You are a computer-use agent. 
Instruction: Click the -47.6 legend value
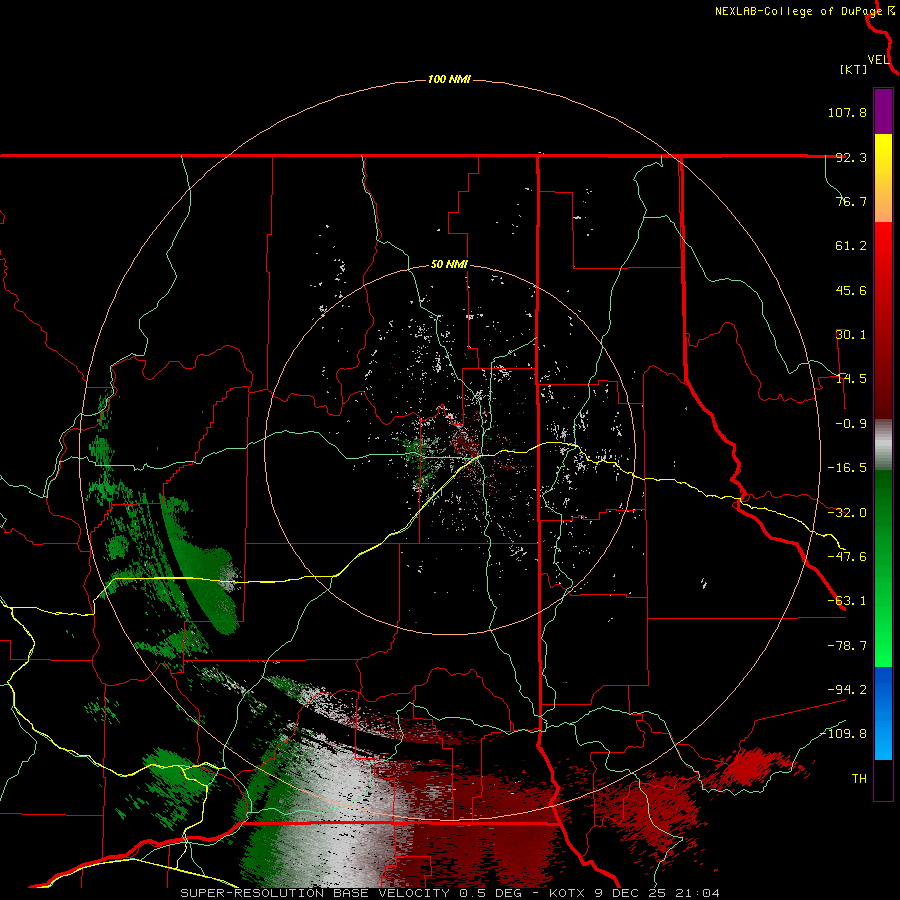click(847, 557)
